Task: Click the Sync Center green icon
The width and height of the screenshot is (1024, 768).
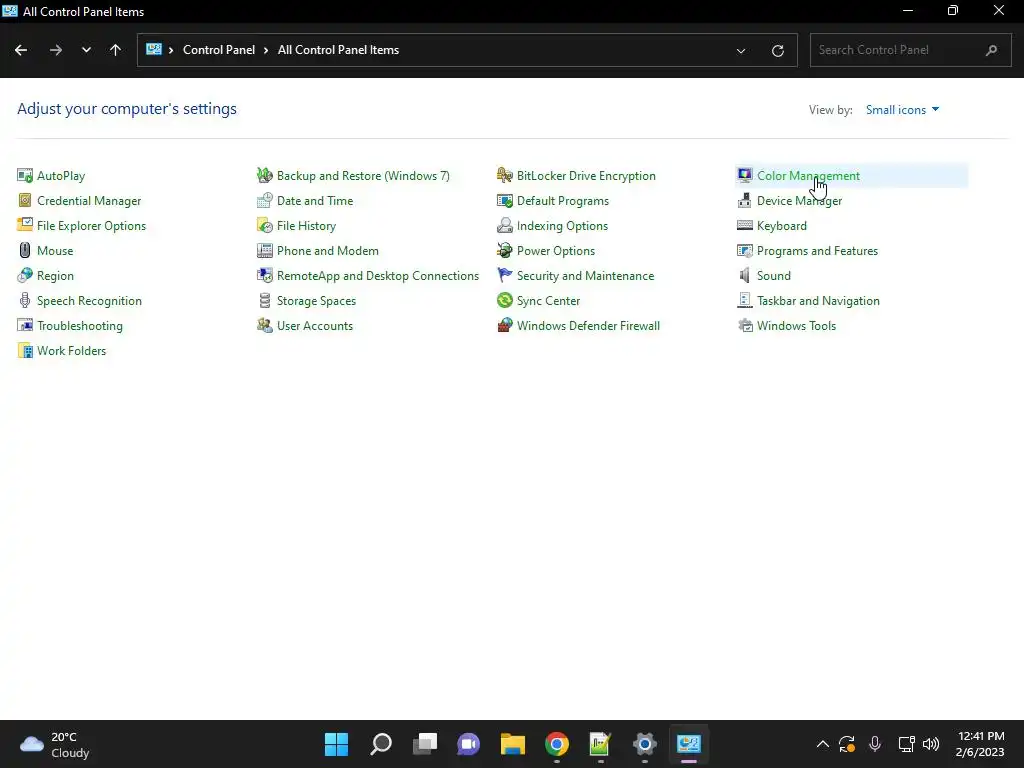Action: 505,300
